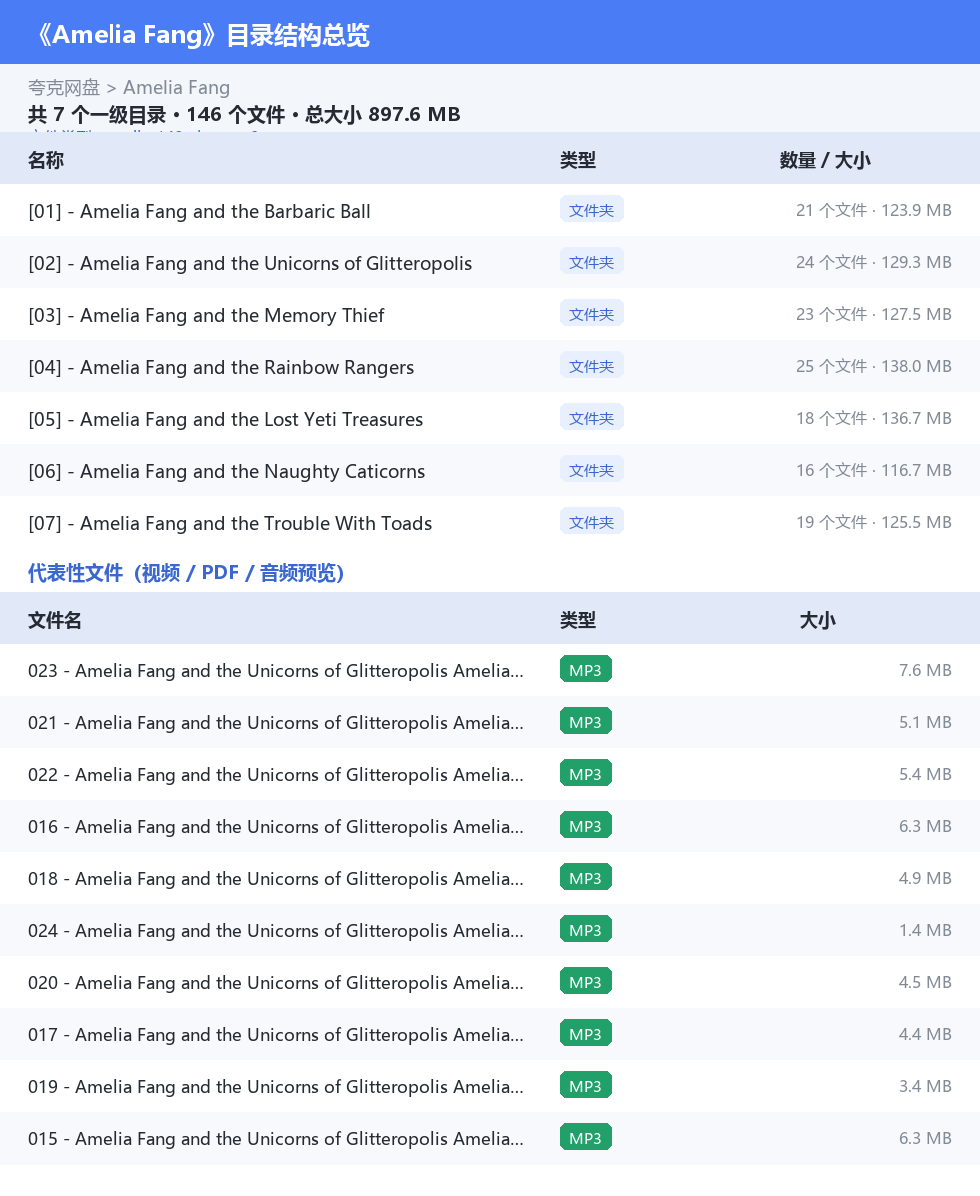Click the MP3 badge on the file 018 row
Image resolution: width=980 pixels, height=1196 pixels.
tap(586, 877)
